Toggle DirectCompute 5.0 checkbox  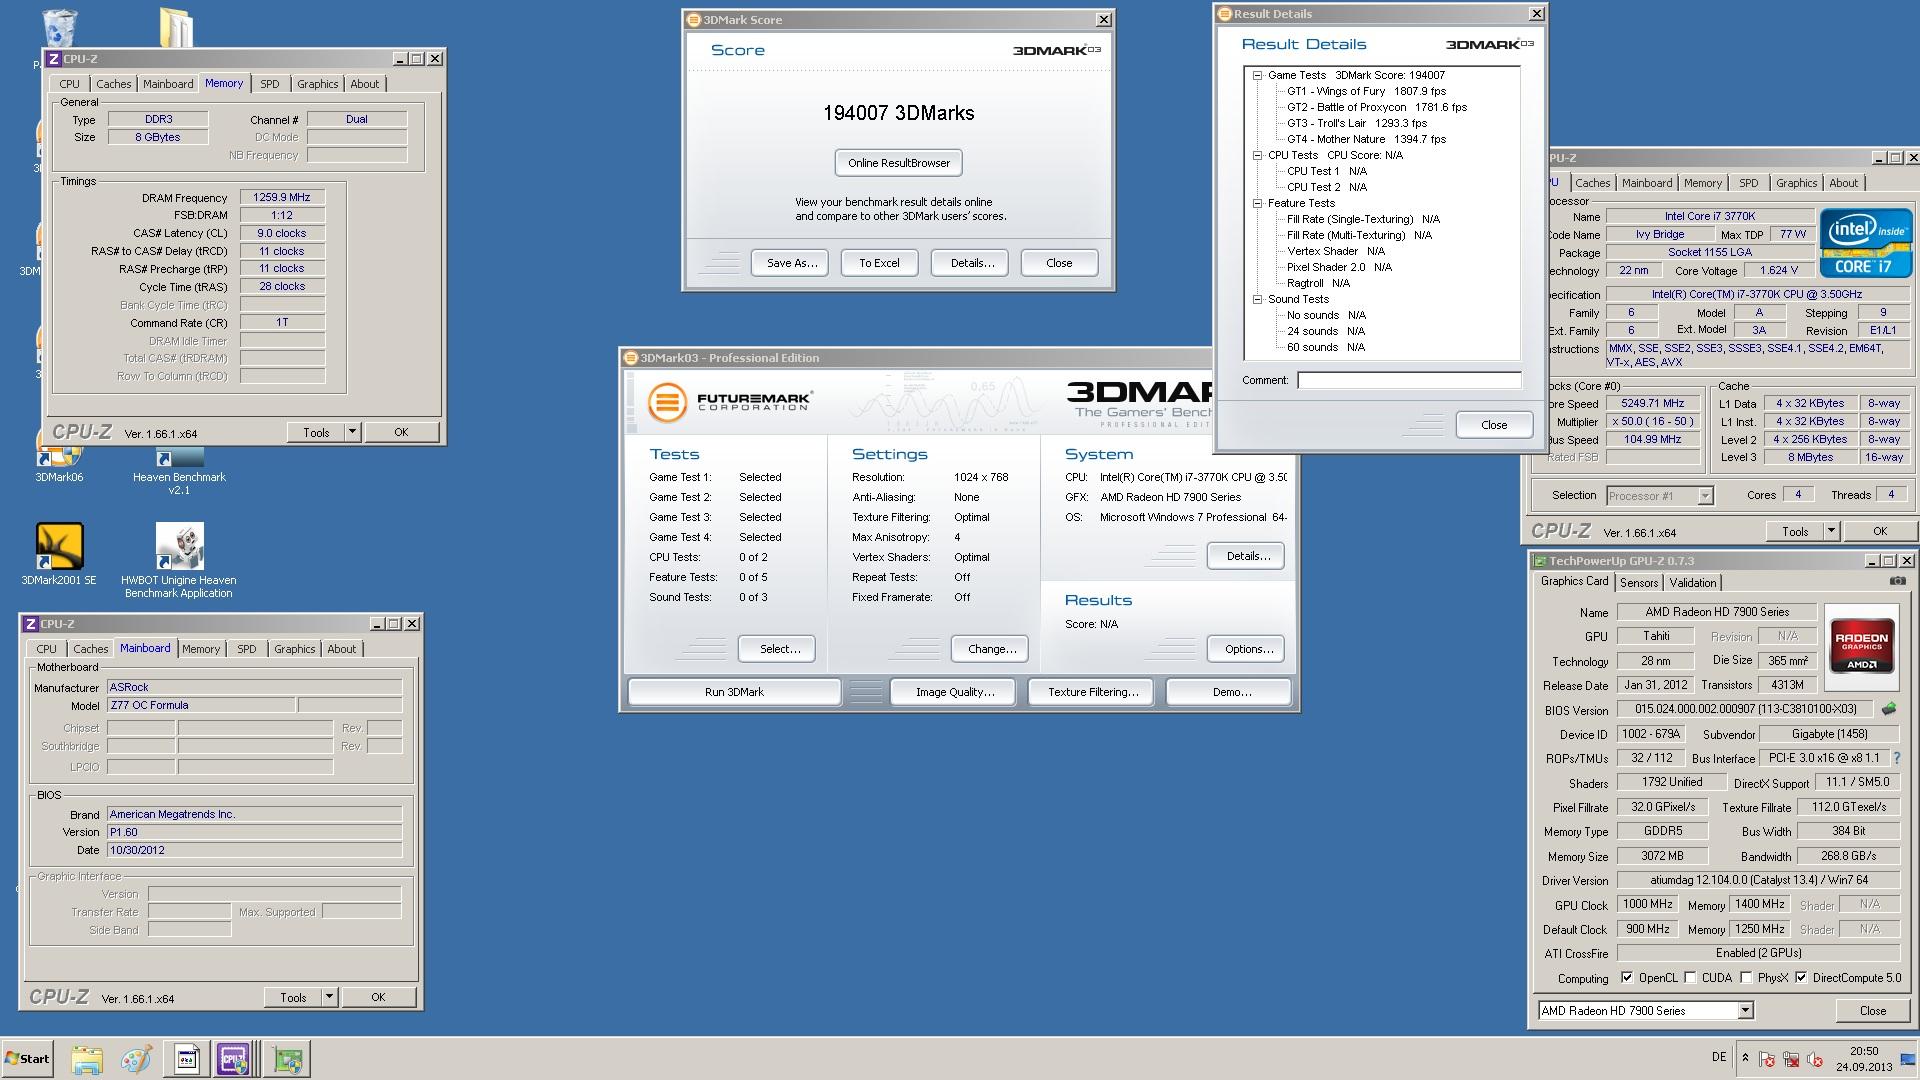click(x=1801, y=978)
